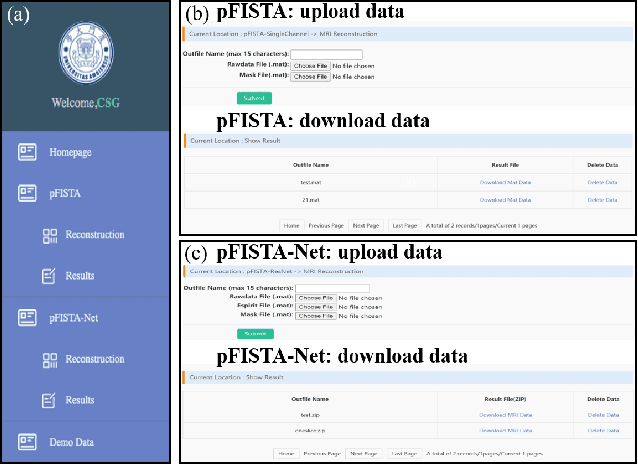Submit the pFISTA upload form
Image resolution: width=638 pixels, height=464 pixels.
click(254, 98)
